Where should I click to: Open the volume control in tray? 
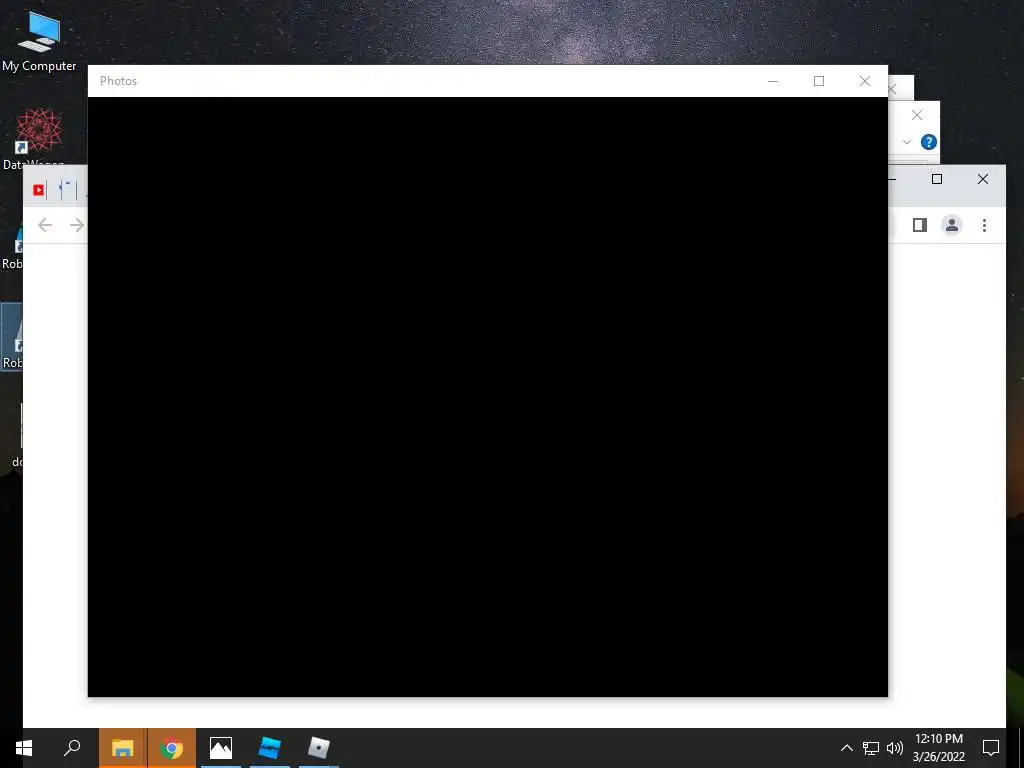click(x=895, y=748)
